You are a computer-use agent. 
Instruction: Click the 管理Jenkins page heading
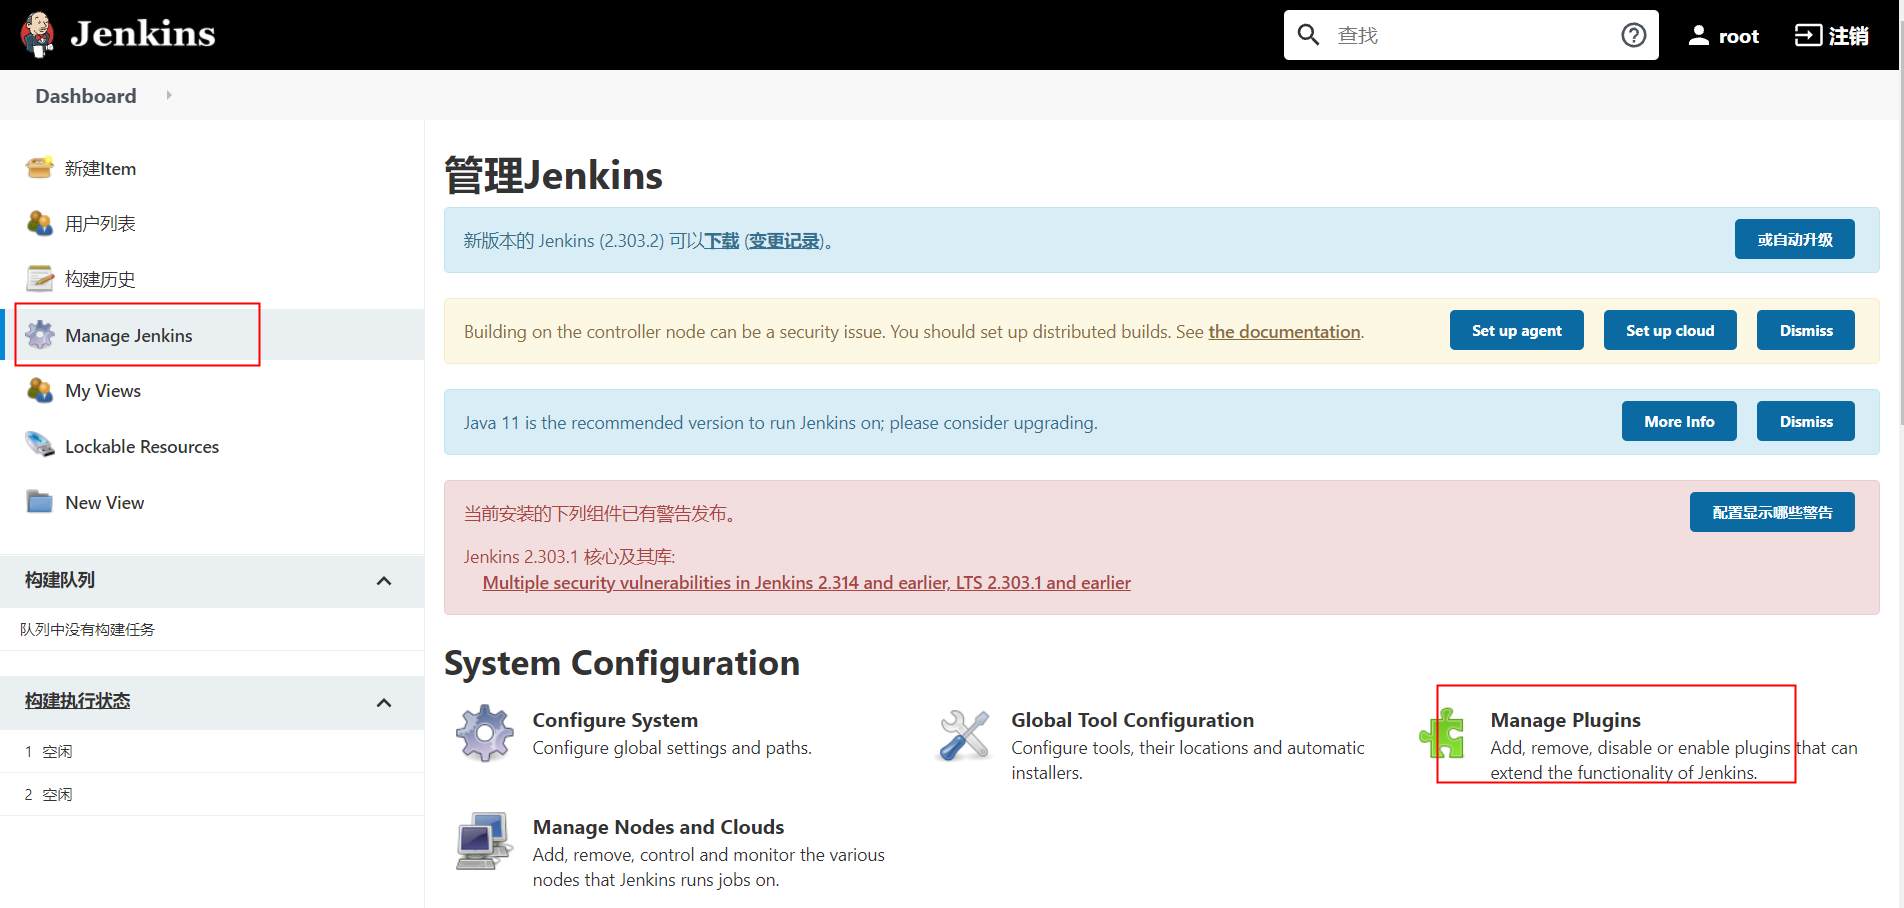point(553,175)
